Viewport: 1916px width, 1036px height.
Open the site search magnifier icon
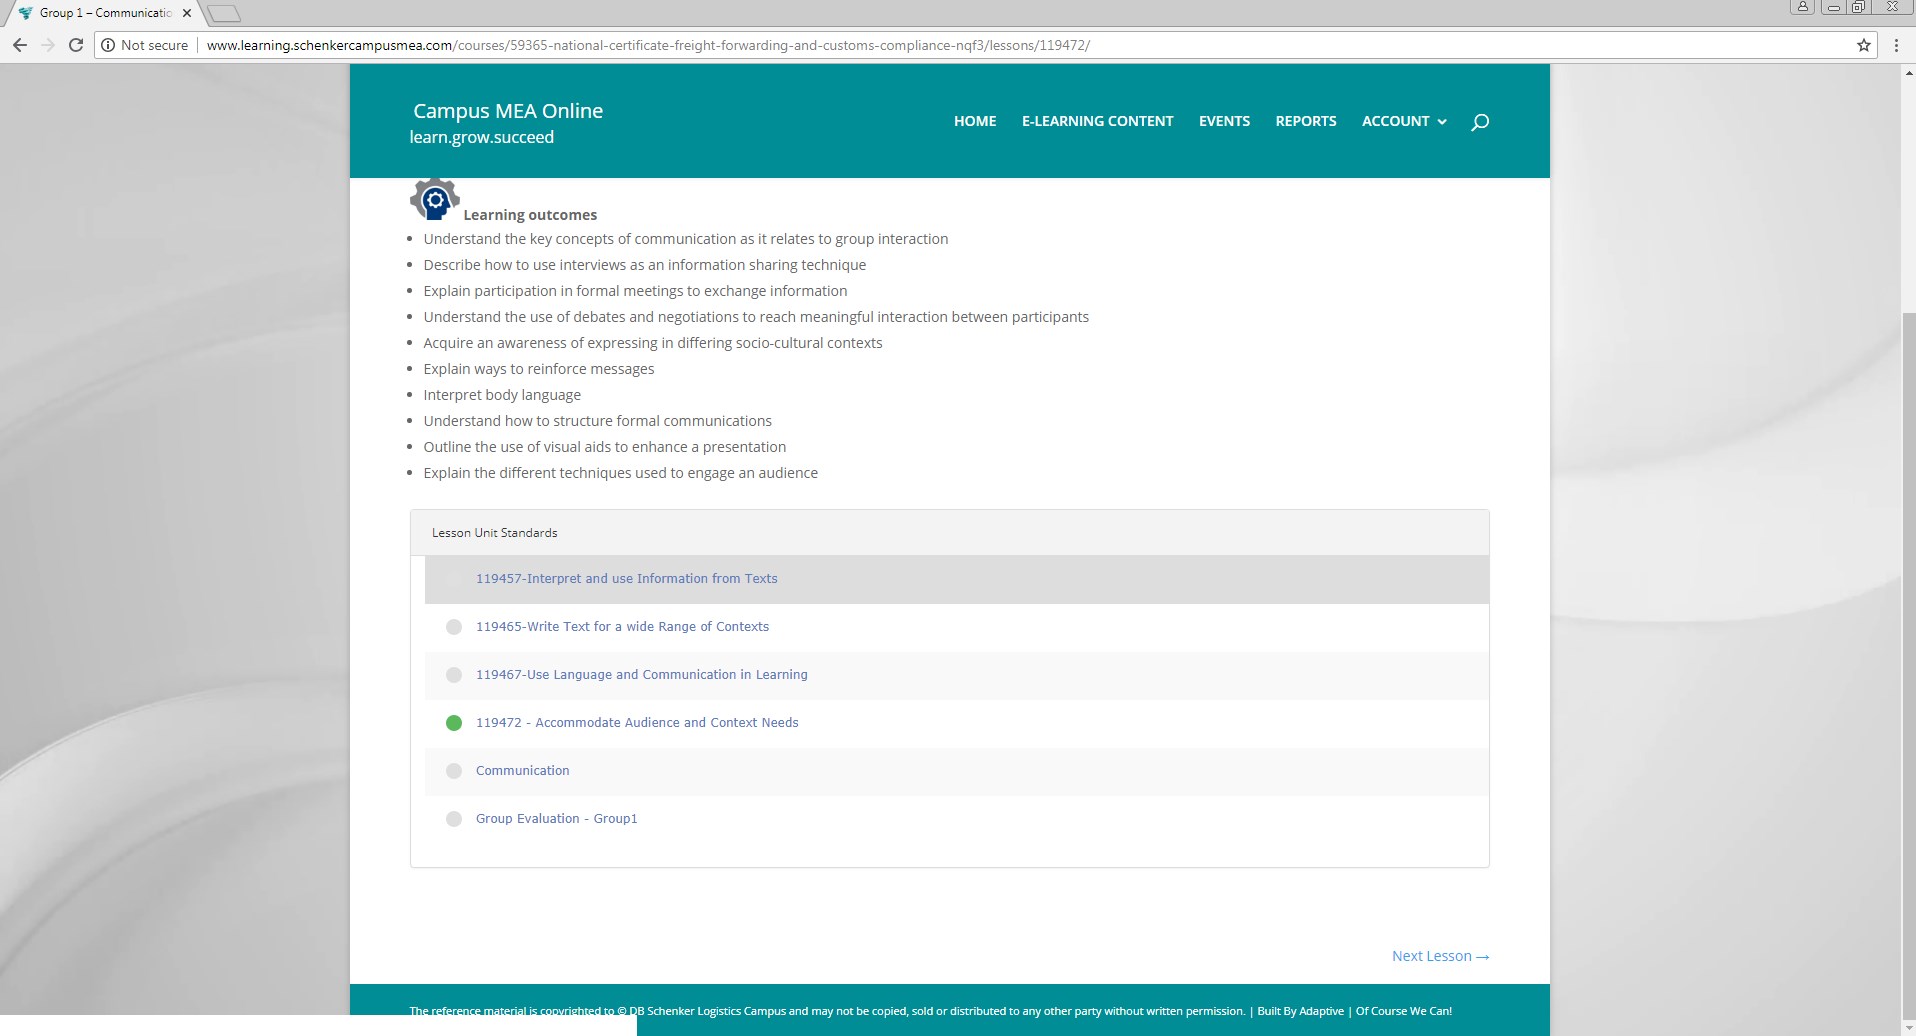[x=1480, y=122]
